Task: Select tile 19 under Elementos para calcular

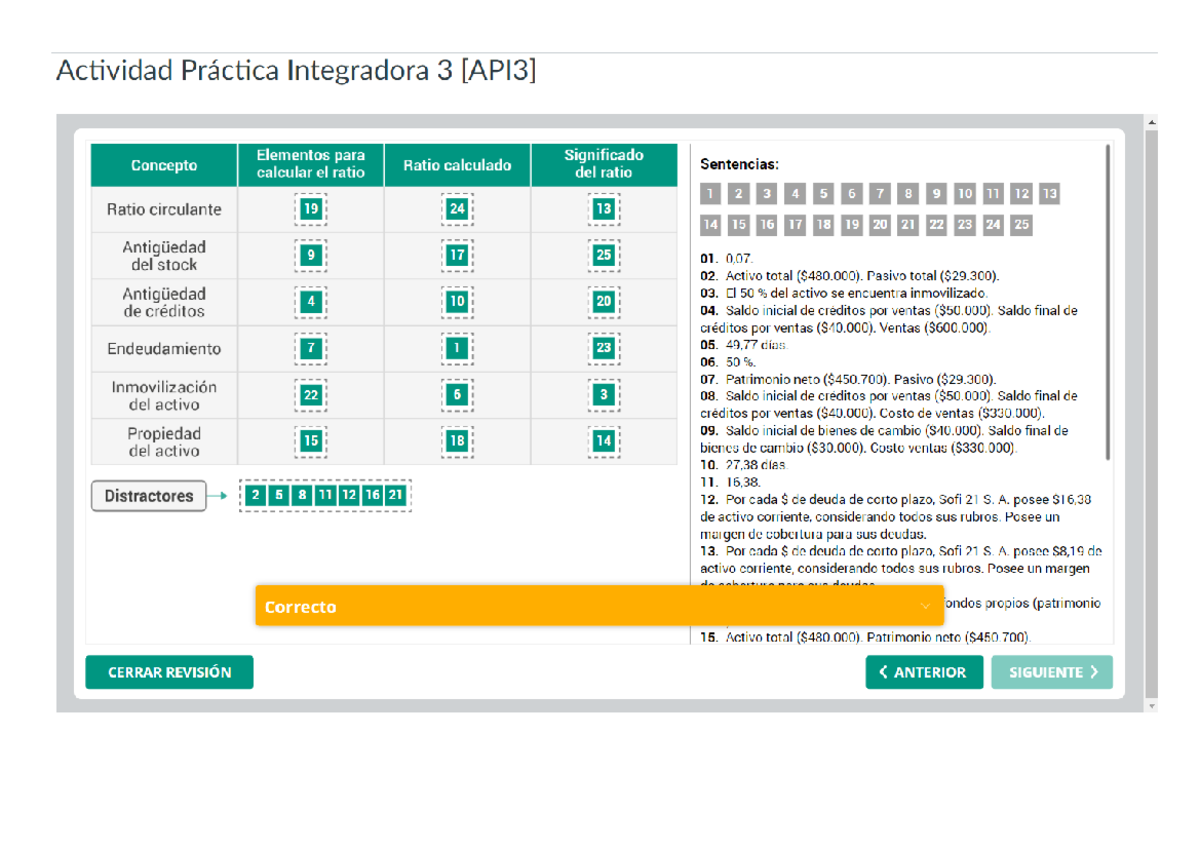Action: click(x=310, y=209)
